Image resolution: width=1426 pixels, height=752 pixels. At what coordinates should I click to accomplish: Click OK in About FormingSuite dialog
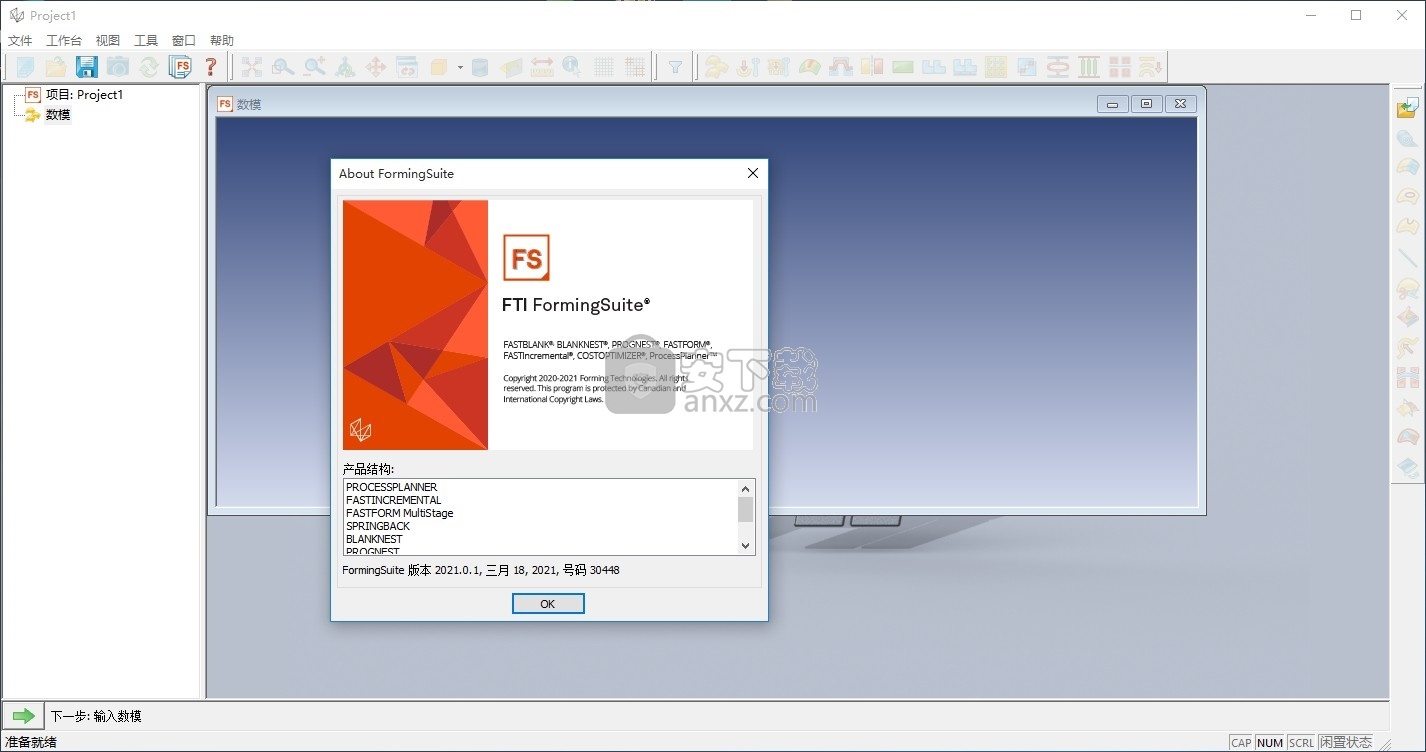548,604
